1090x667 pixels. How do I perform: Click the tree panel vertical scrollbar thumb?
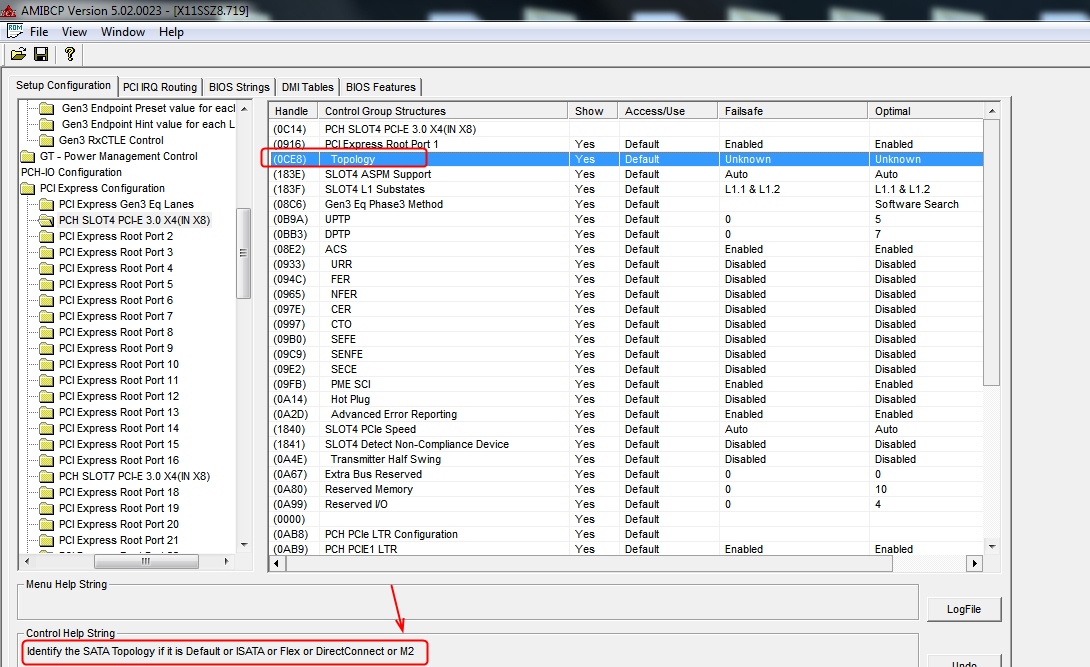click(244, 254)
